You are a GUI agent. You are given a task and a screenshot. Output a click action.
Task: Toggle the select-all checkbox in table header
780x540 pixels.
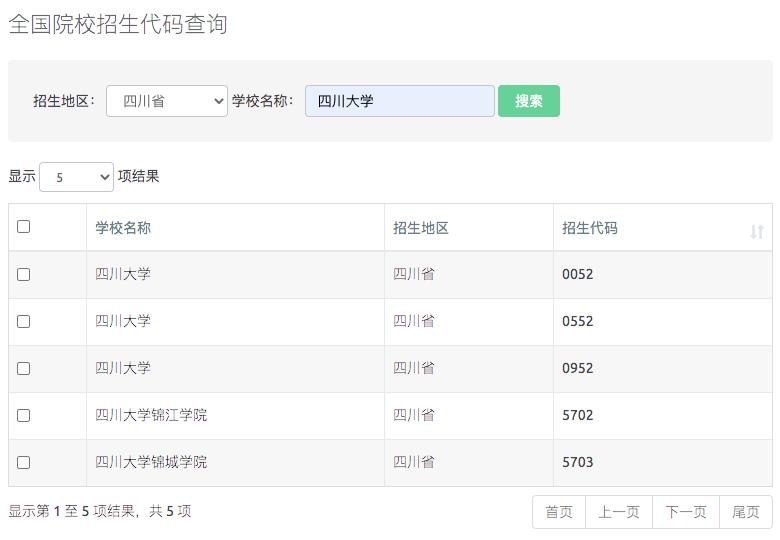[23, 227]
